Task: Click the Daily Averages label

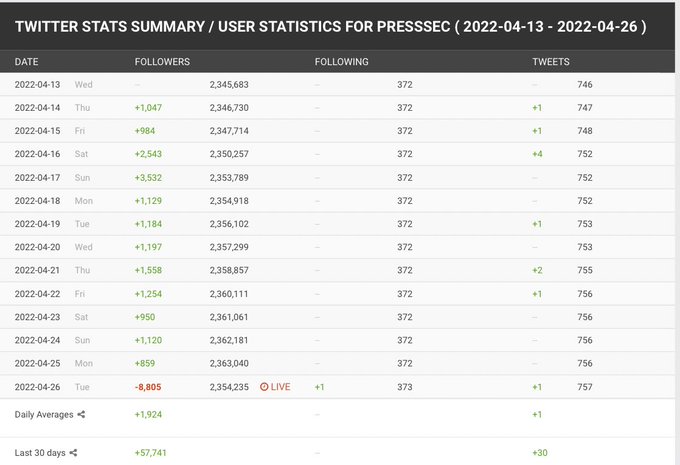Action: [x=43, y=414]
